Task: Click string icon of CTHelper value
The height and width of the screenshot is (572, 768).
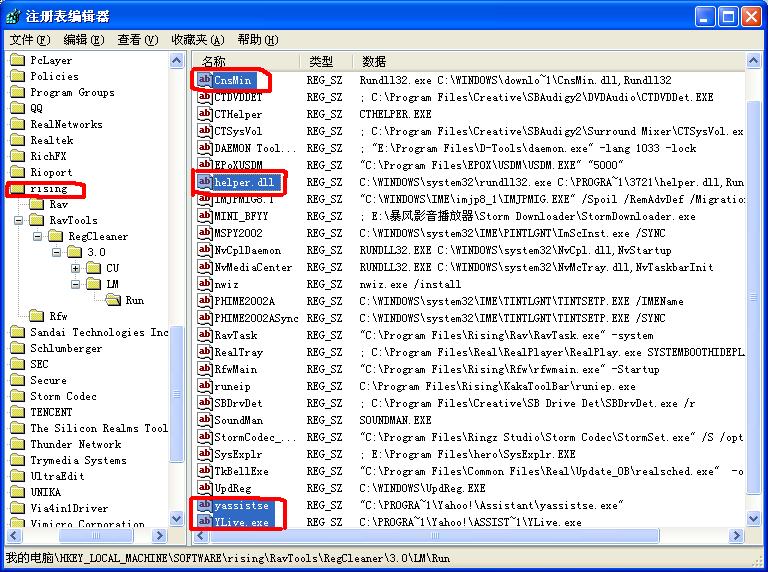Action: coord(204,114)
